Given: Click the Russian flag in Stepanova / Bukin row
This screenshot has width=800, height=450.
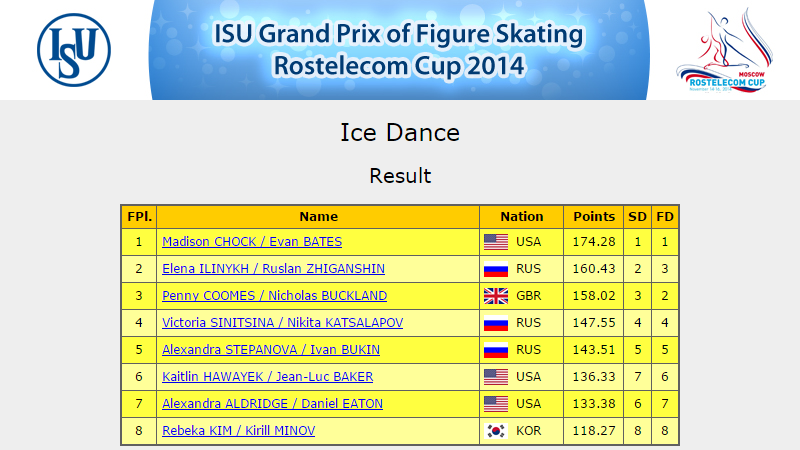Looking at the screenshot, I should coord(496,350).
